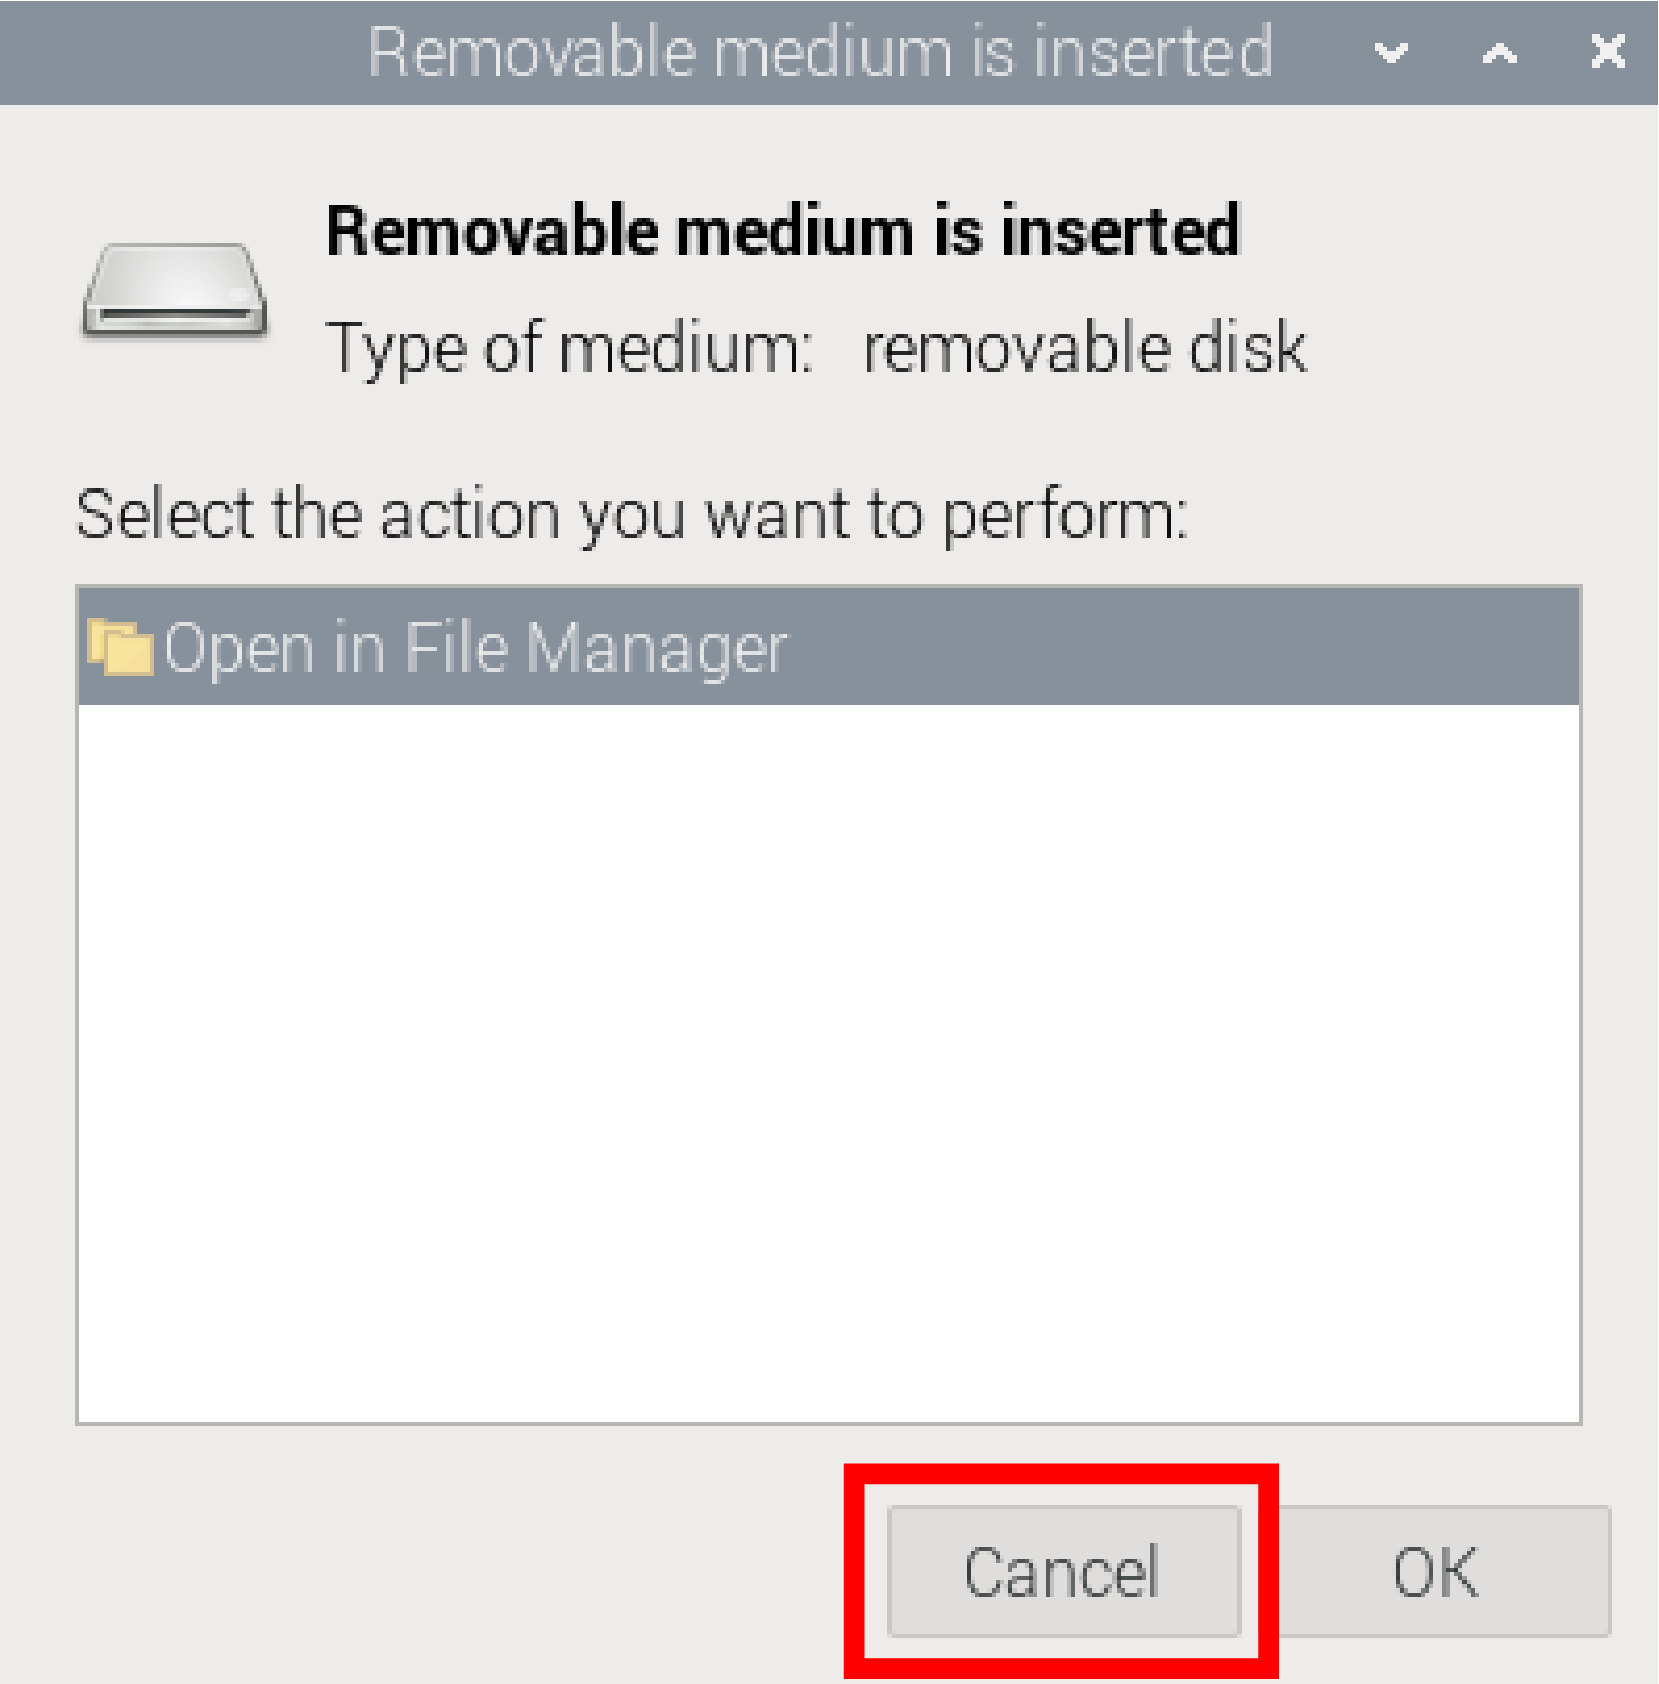Image resolution: width=1659 pixels, height=1684 pixels.
Task: Maximize the dialog using the up chevron
Action: 1499,52
